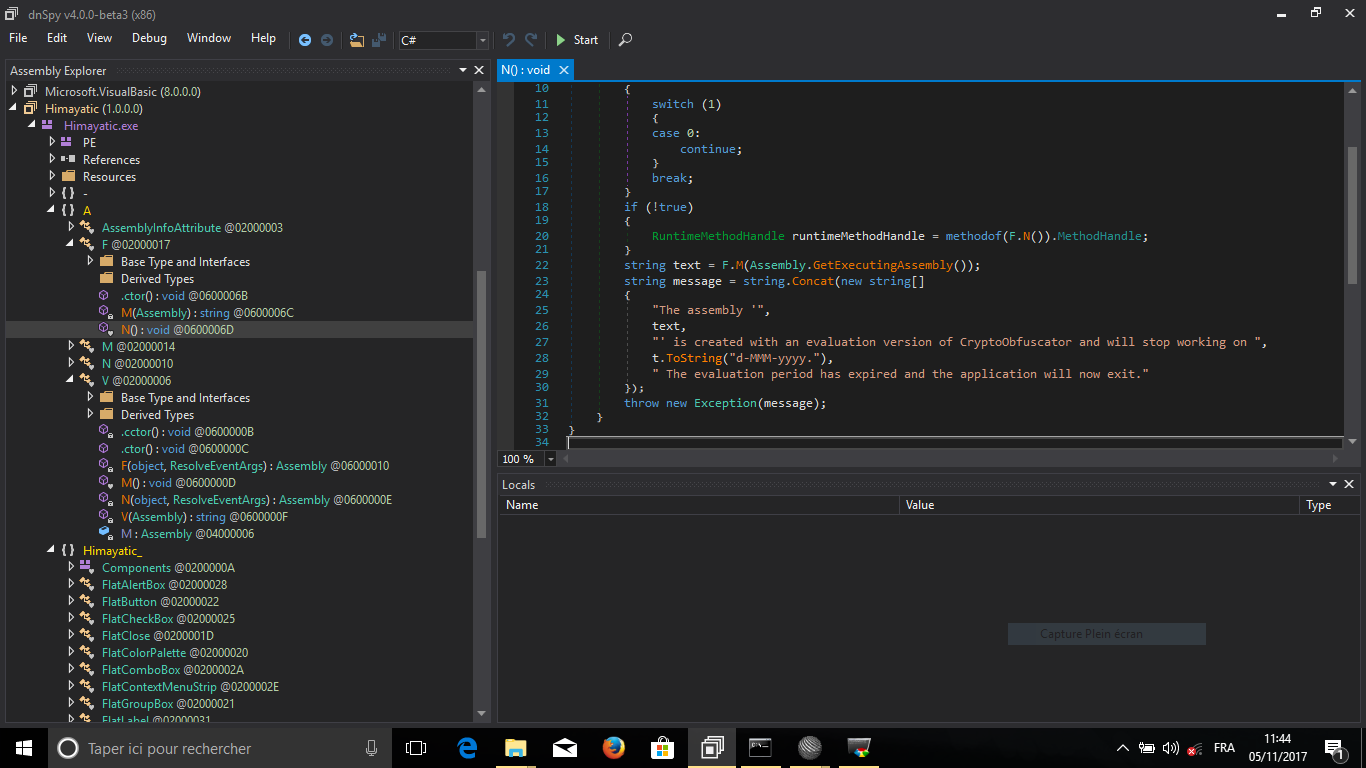Screen dimensions: 1366x768
Task: Select M() : void @0600000D method
Action: click(179, 483)
